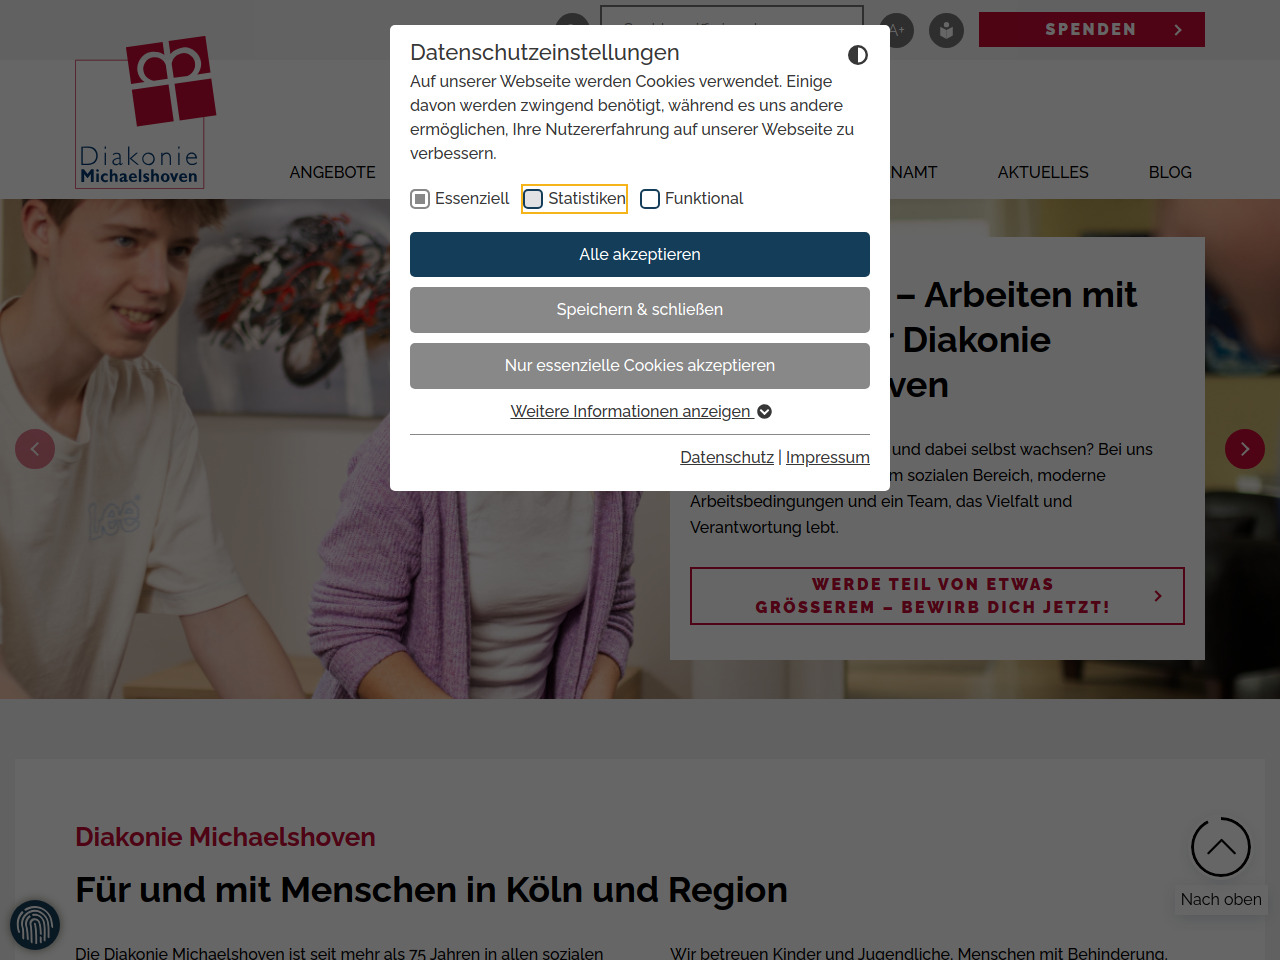Open fingerprint privacy settings icon

point(35,924)
